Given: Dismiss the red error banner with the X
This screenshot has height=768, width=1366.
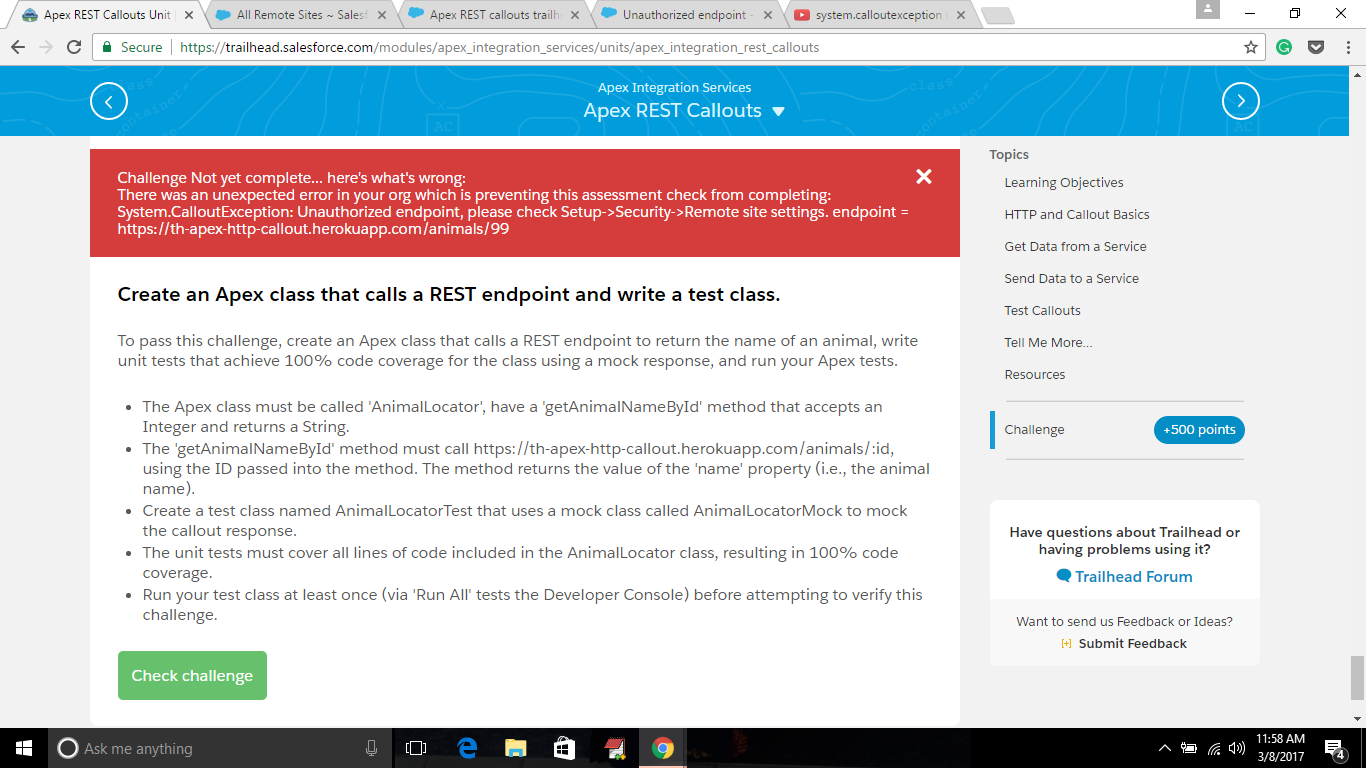Looking at the screenshot, I should [x=924, y=177].
